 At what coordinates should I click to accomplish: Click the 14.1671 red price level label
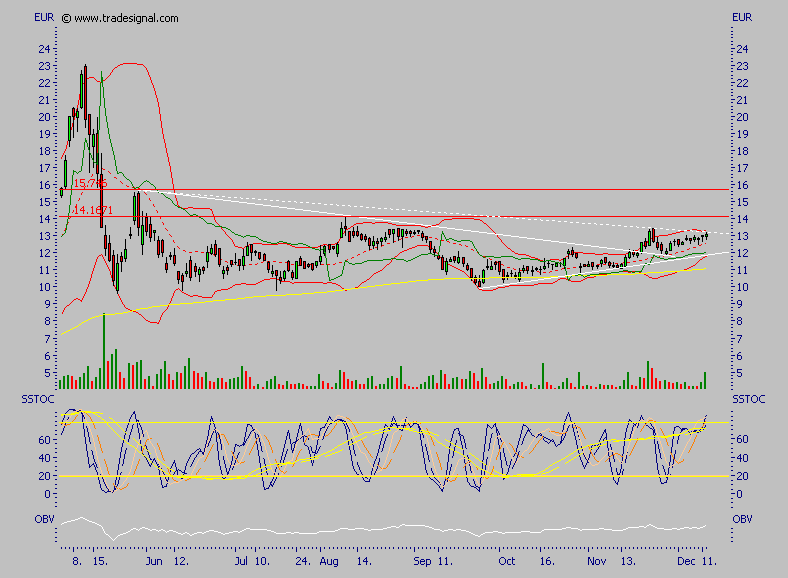pos(92,210)
